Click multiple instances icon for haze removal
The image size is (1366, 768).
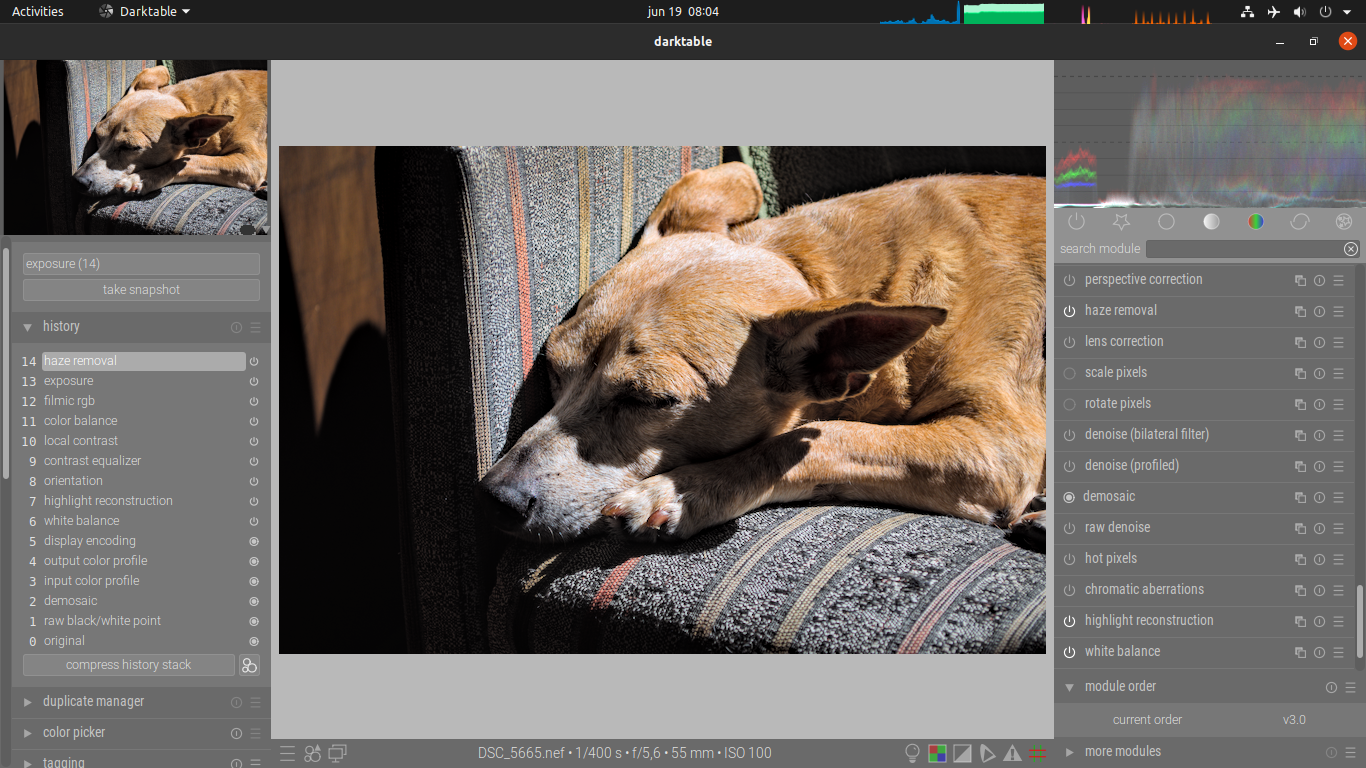click(x=1300, y=311)
